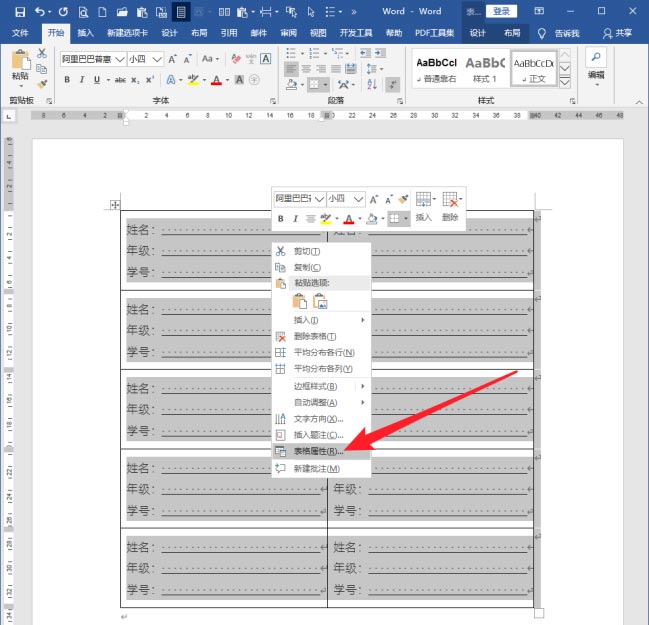The height and width of the screenshot is (625, 649).
Task: Click the table resize handle at bottom-right
Action: pos(539,613)
